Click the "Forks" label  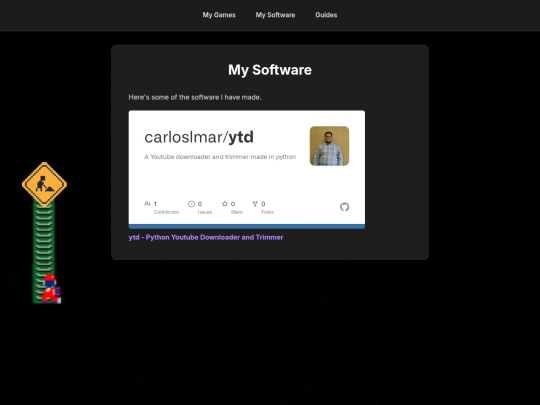point(267,212)
